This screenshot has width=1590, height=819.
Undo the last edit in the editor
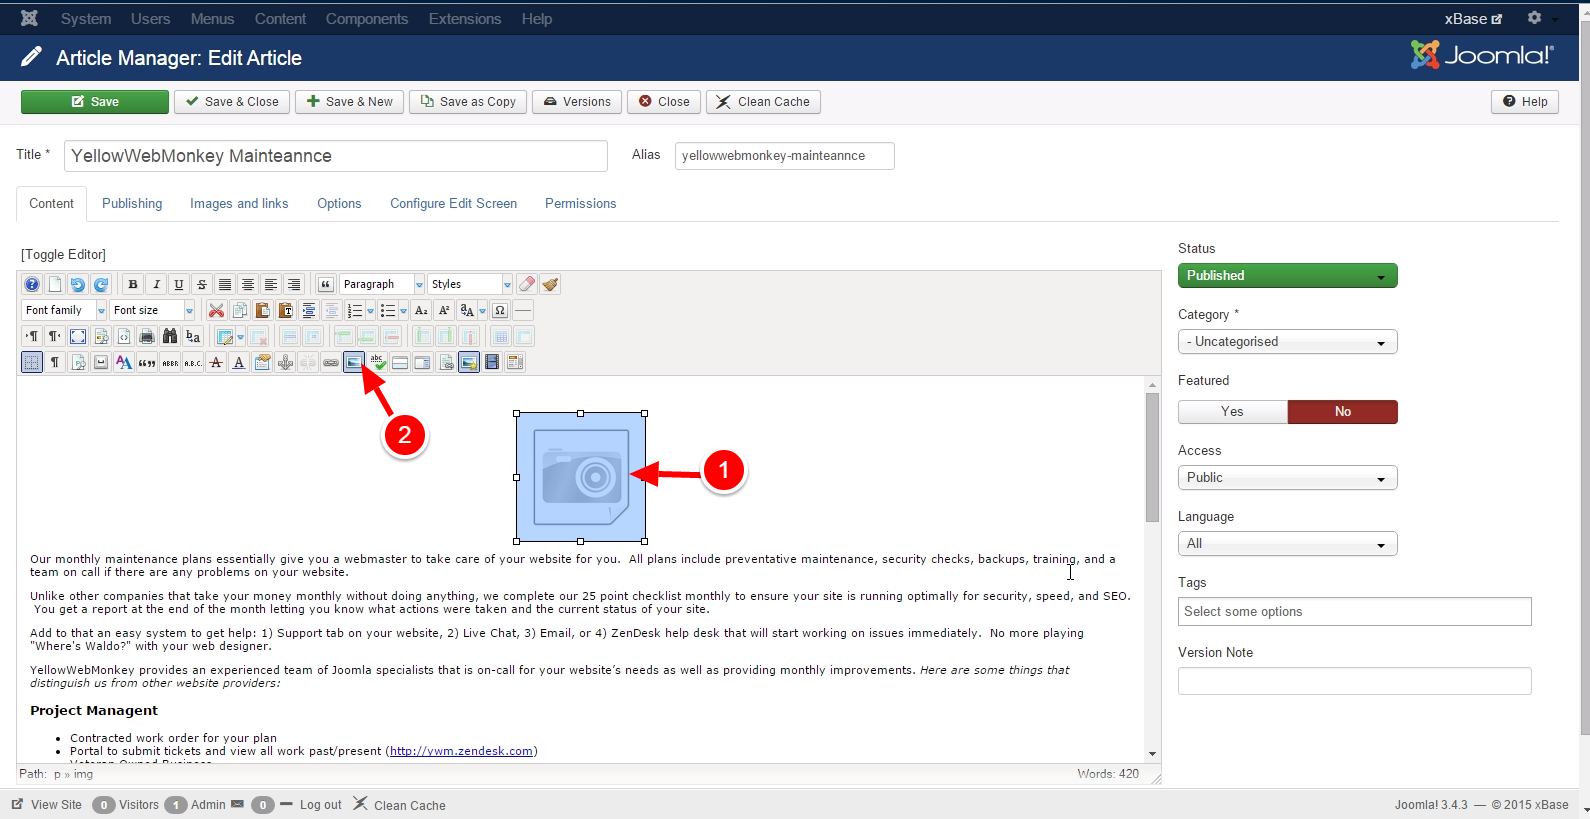78,284
